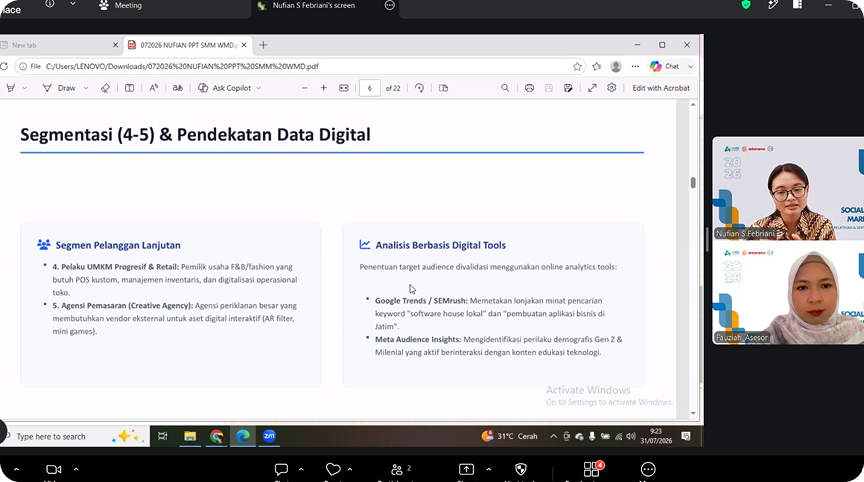The height and width of the screenshot is (482, 864).
Task: Click Edit with Acrobat
Action: pyautogui.click(x=661, y=88)
